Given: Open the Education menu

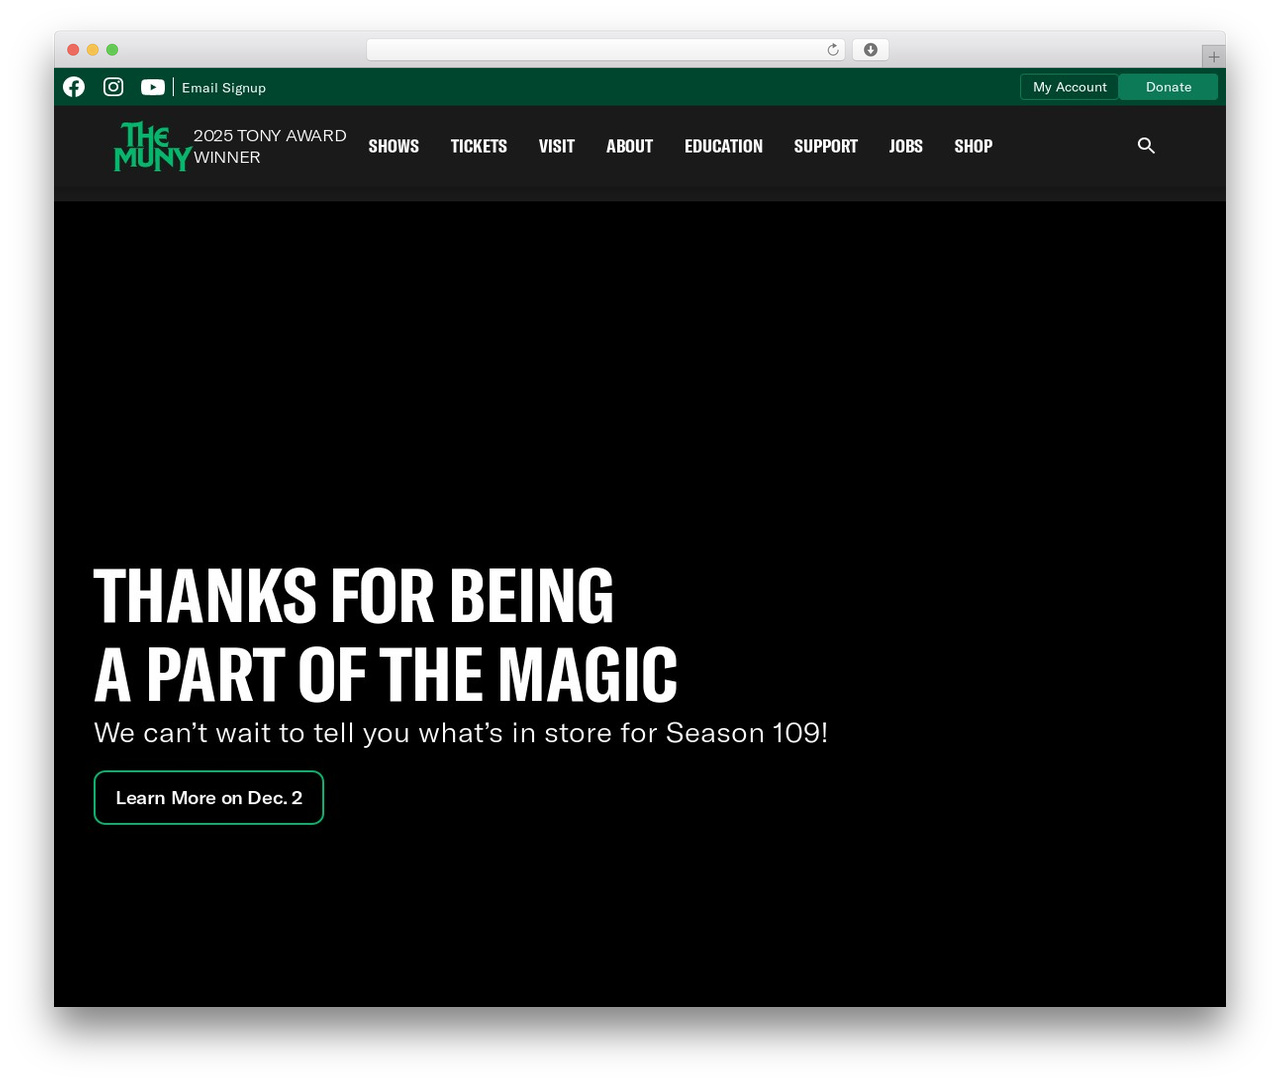Looking at the screenshot, I should [724, 146].
